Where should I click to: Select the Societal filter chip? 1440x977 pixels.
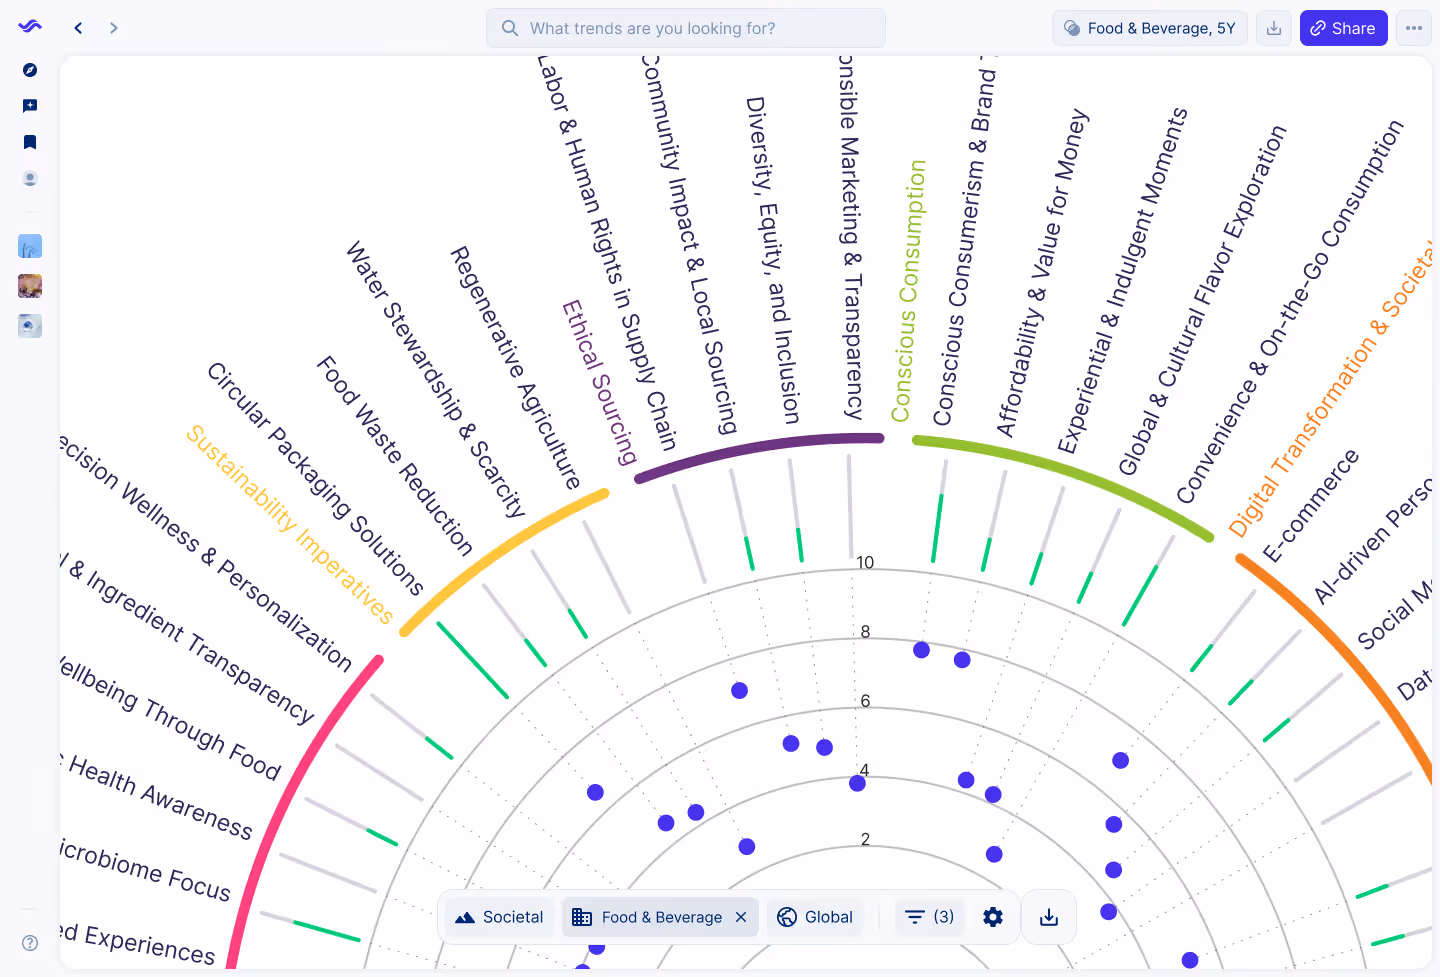[499, 917]
